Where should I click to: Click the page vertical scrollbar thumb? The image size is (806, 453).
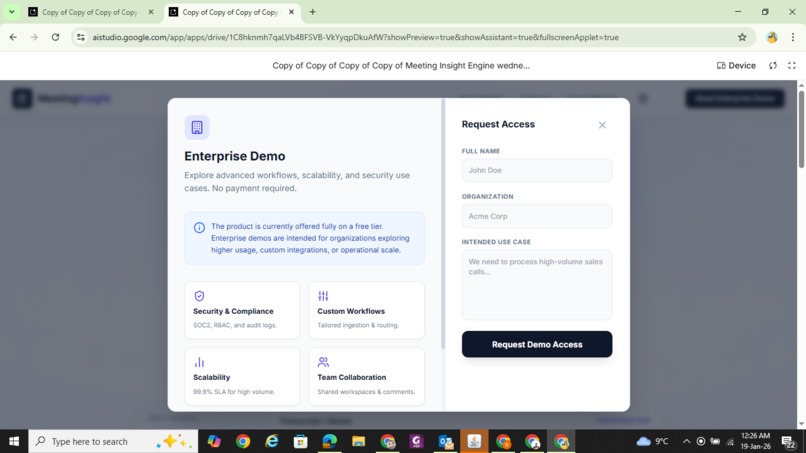click(801, 129)
